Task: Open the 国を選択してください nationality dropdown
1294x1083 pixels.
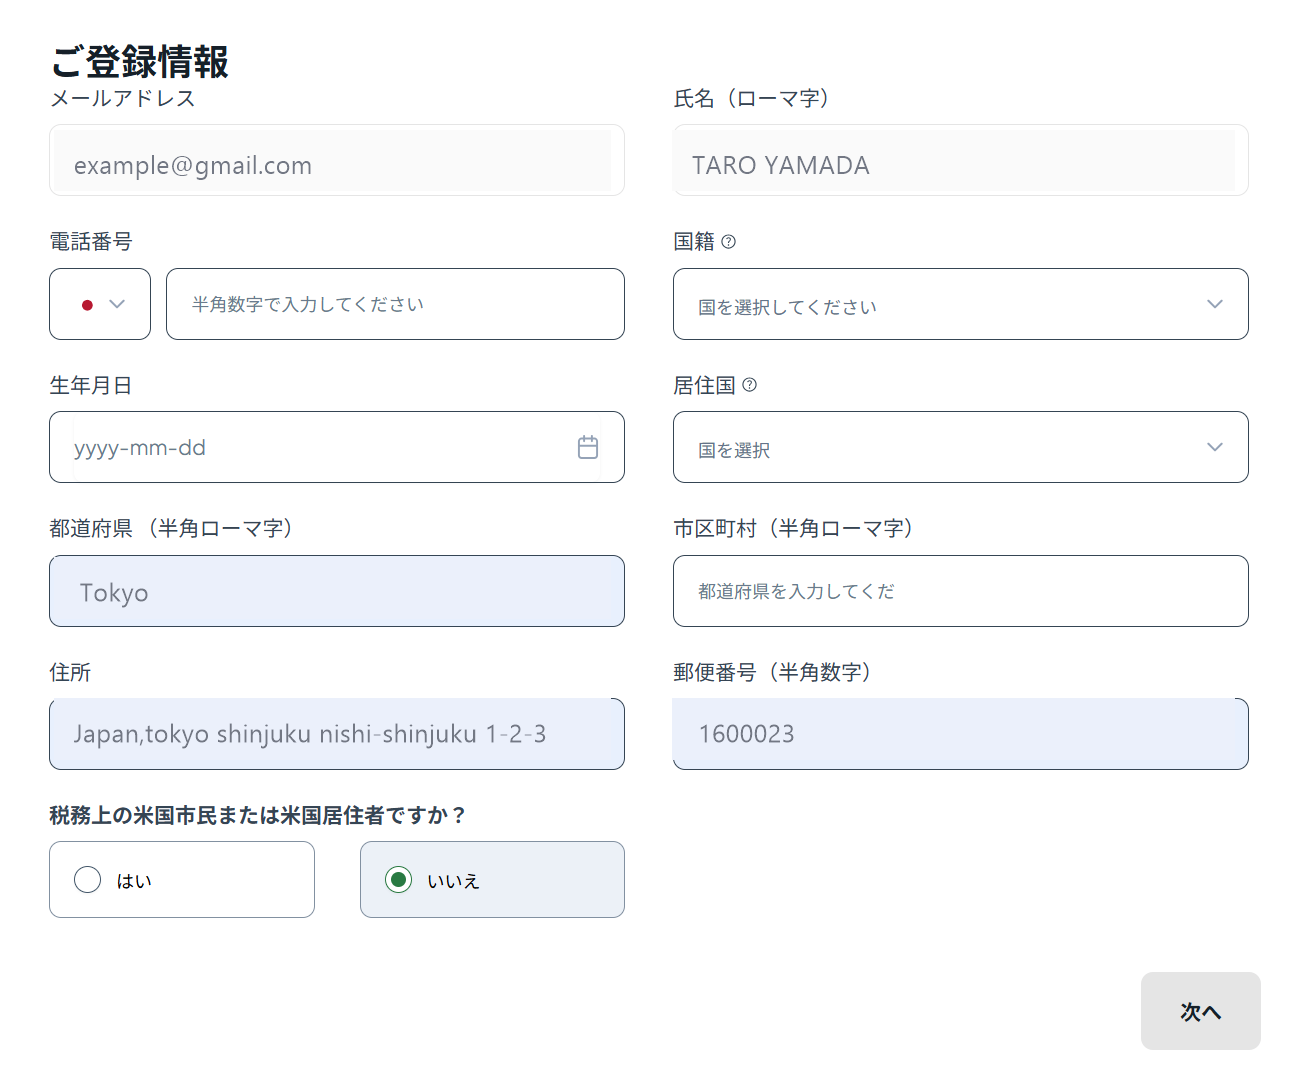Action: coord(960,304)
